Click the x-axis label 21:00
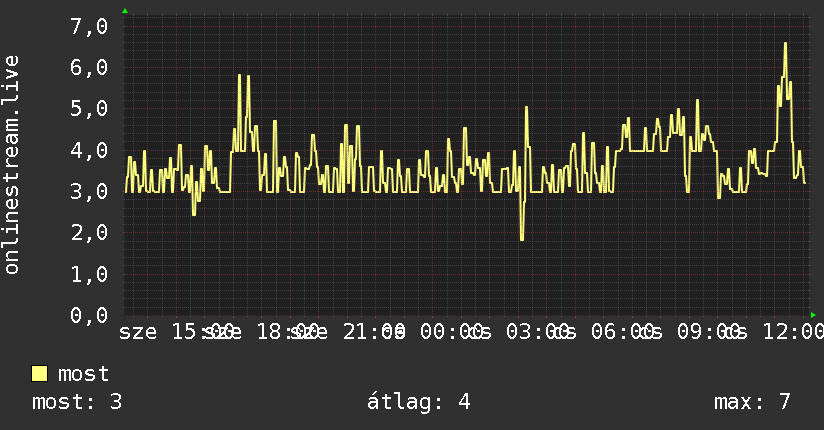The height and width of the screenshot is (430, 824). pos(374,332)
